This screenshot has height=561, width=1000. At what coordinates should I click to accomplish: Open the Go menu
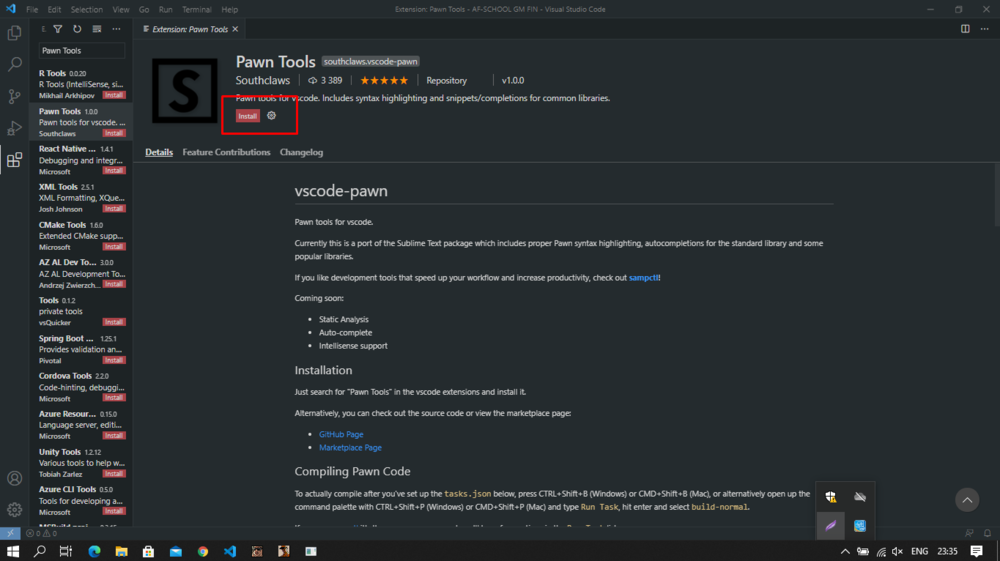coord(144,10)
